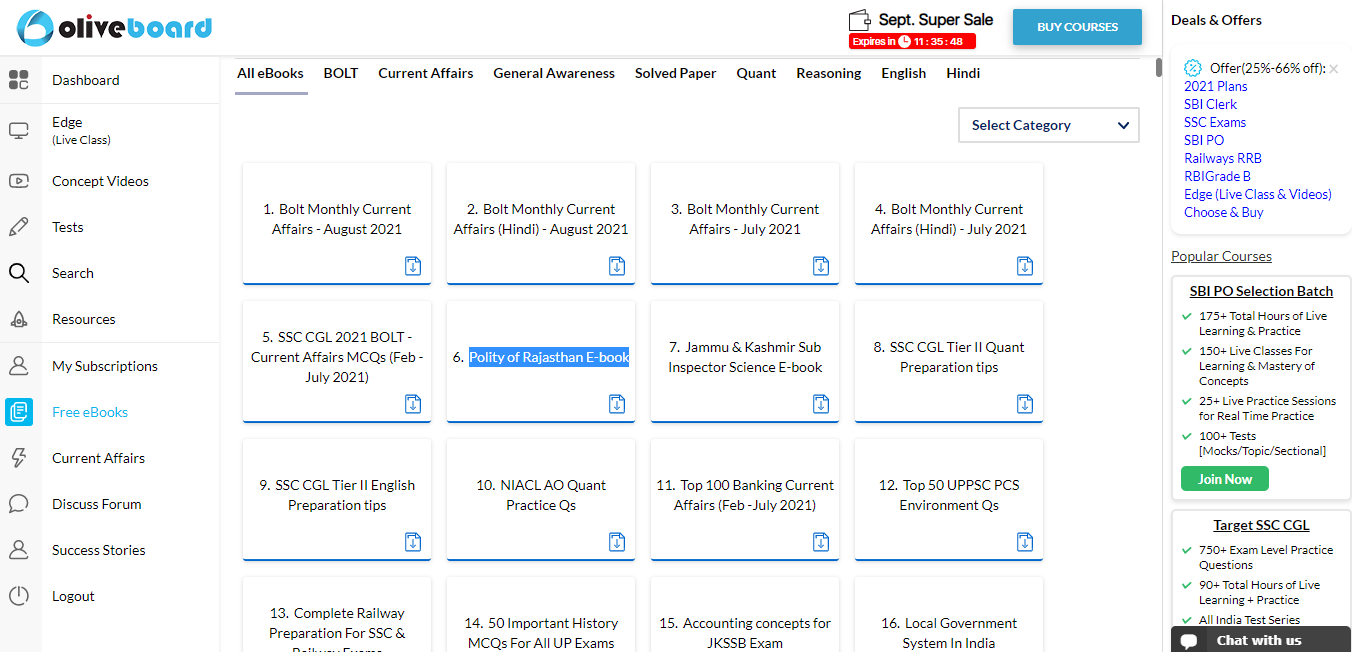Go to Dashboard in the sidebar
The image size is (1352, 652).
(86, 80)
